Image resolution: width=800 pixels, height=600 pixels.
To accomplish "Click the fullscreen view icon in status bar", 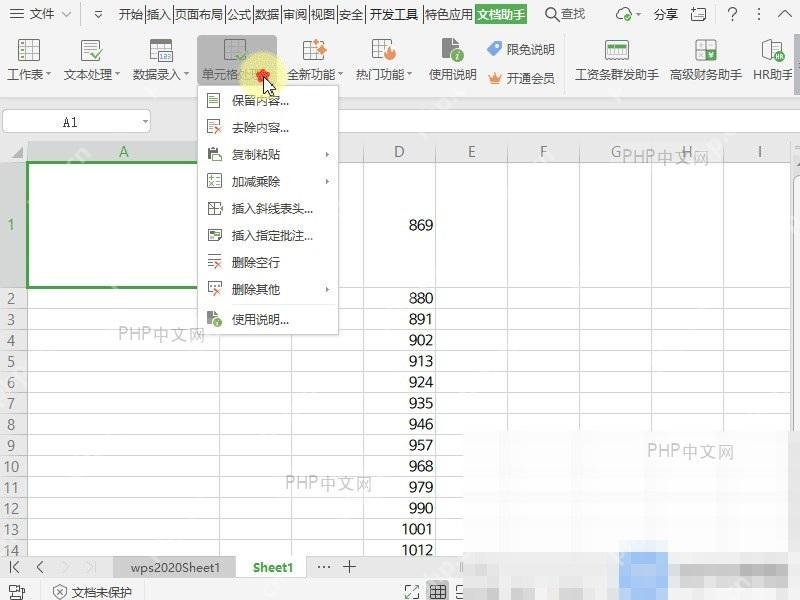I will [412, 592].
